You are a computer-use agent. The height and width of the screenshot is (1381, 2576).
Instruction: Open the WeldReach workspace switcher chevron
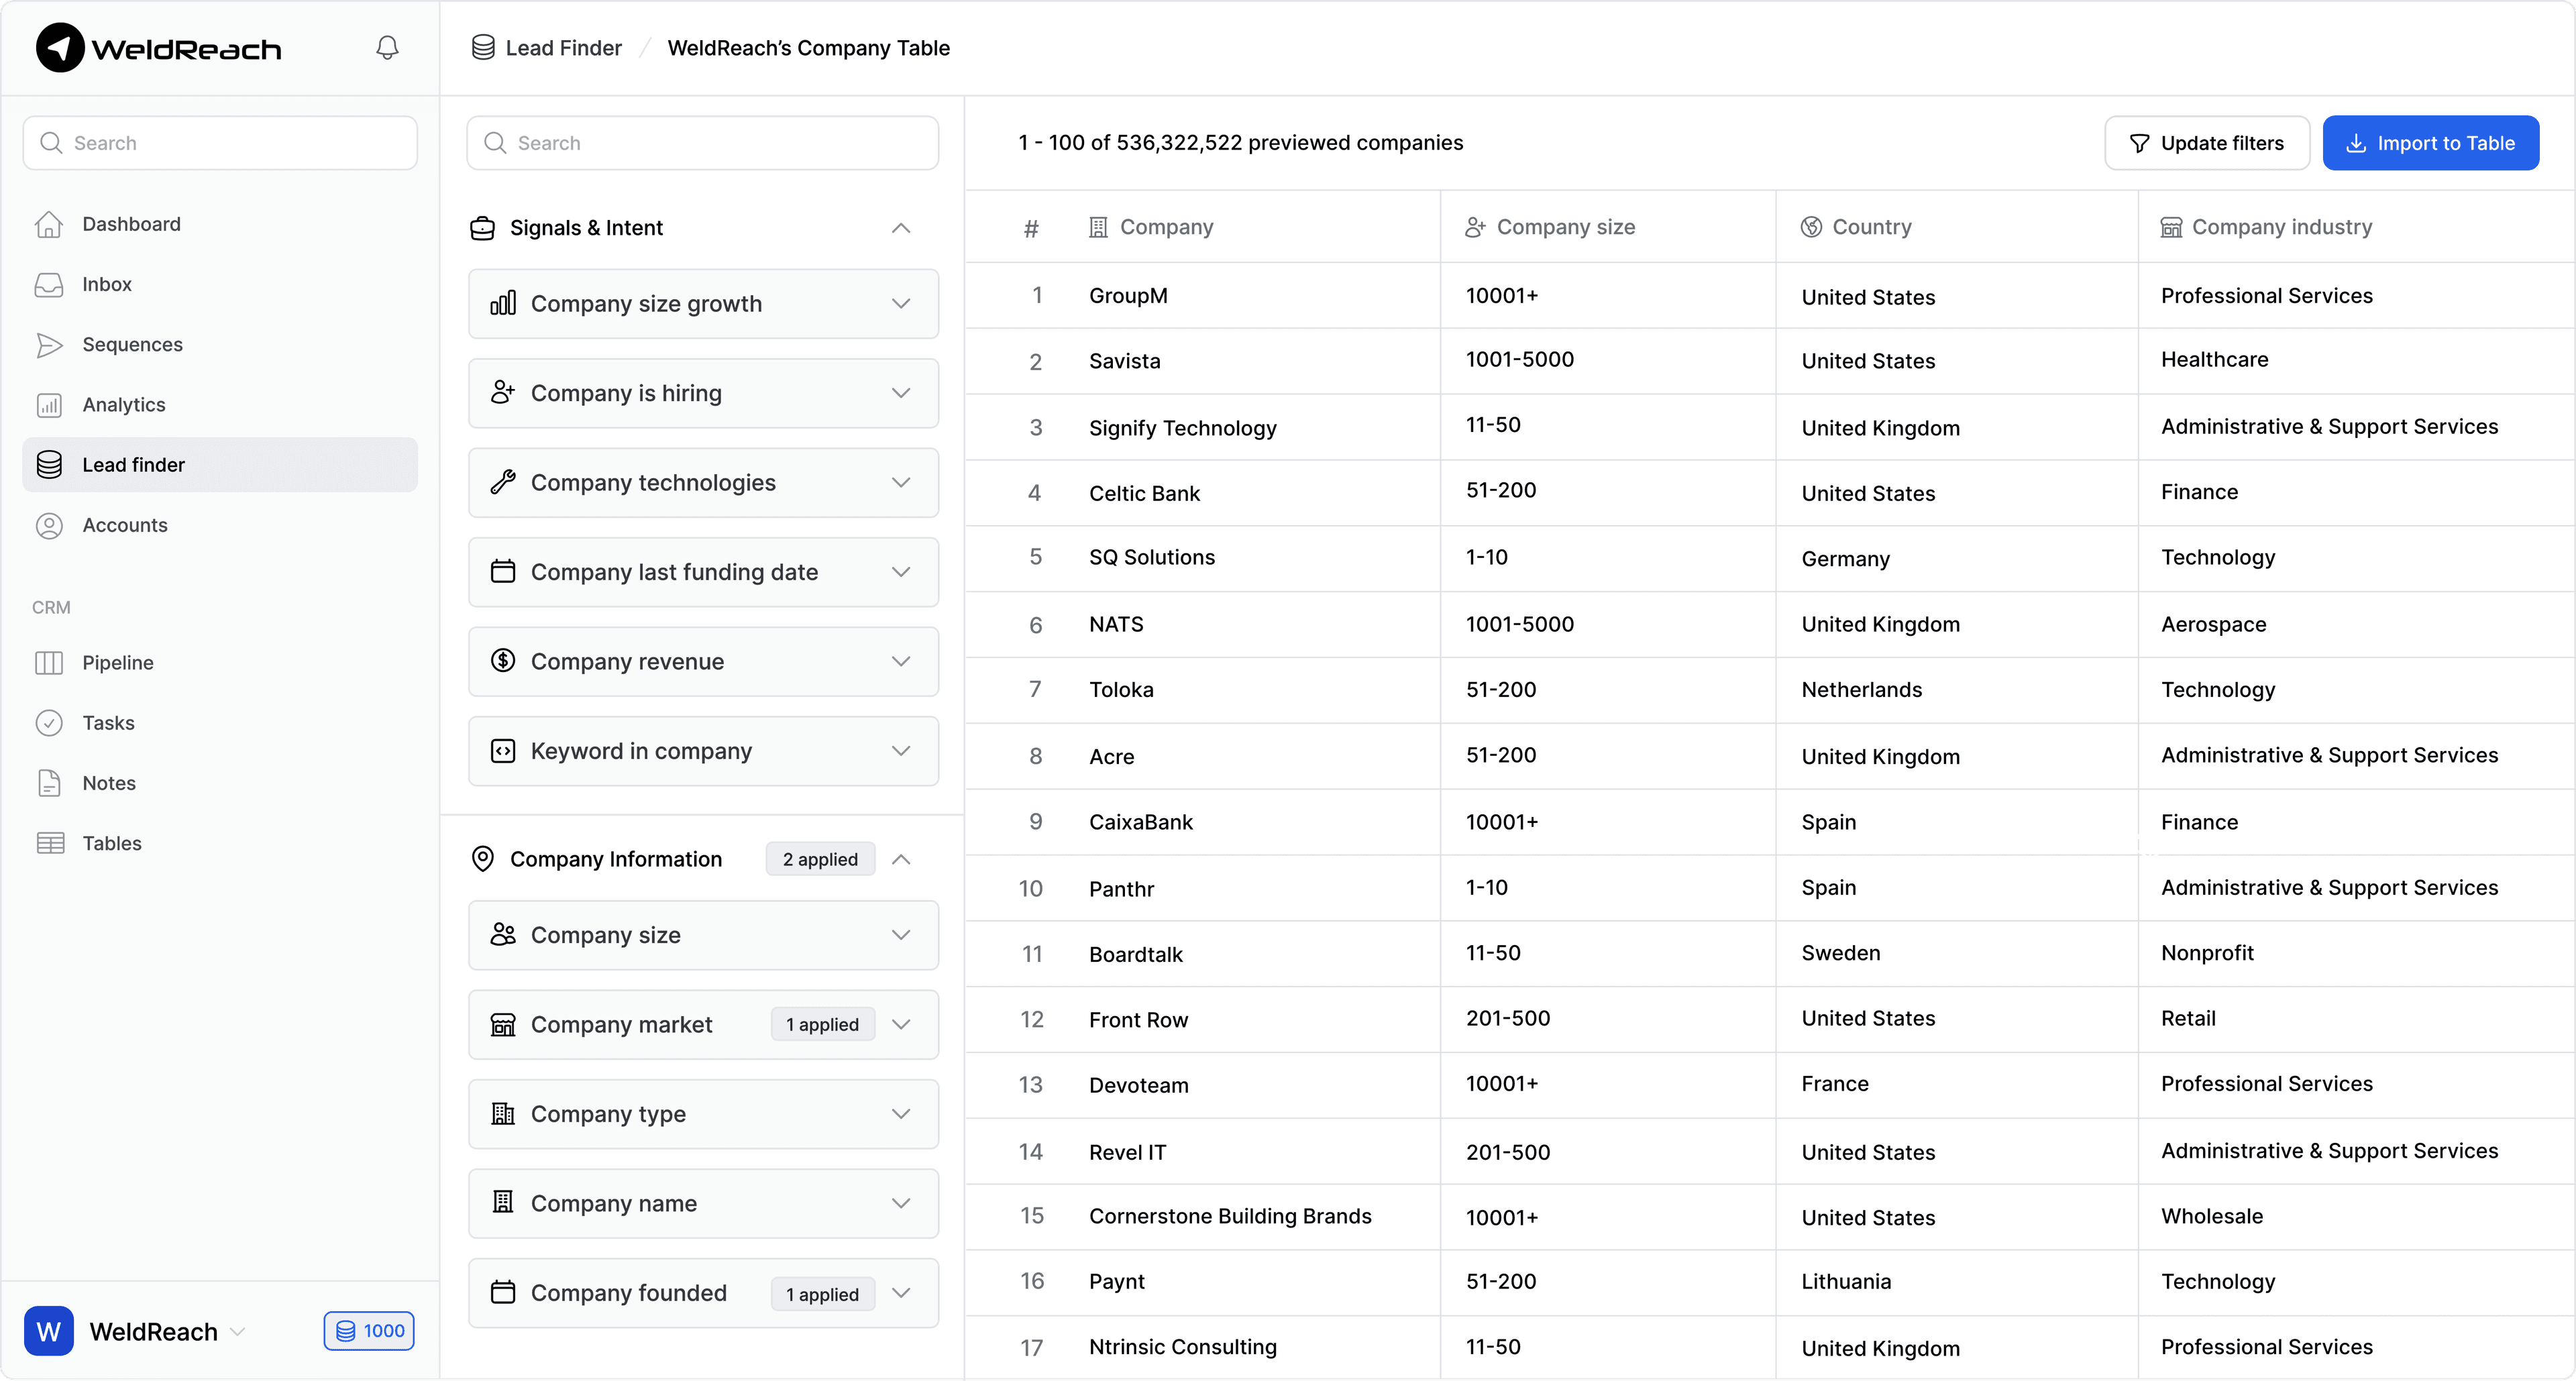[x=238, y=1332]
